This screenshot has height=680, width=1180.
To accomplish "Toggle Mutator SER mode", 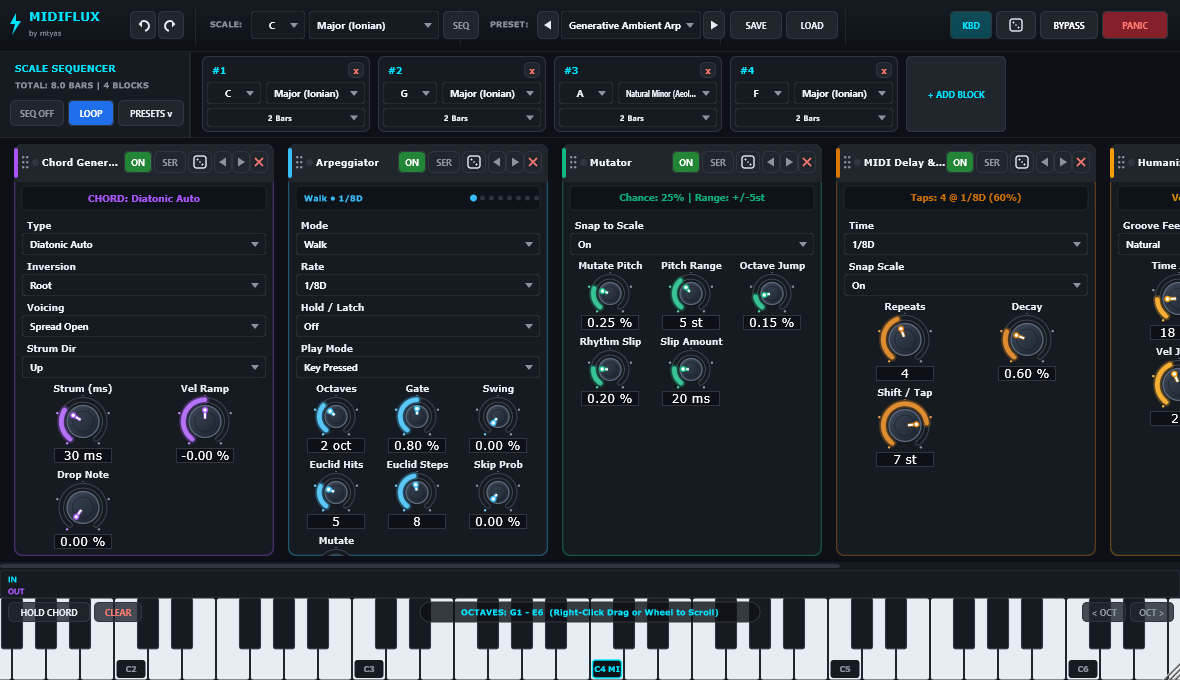I will click(x=718, y=162).
